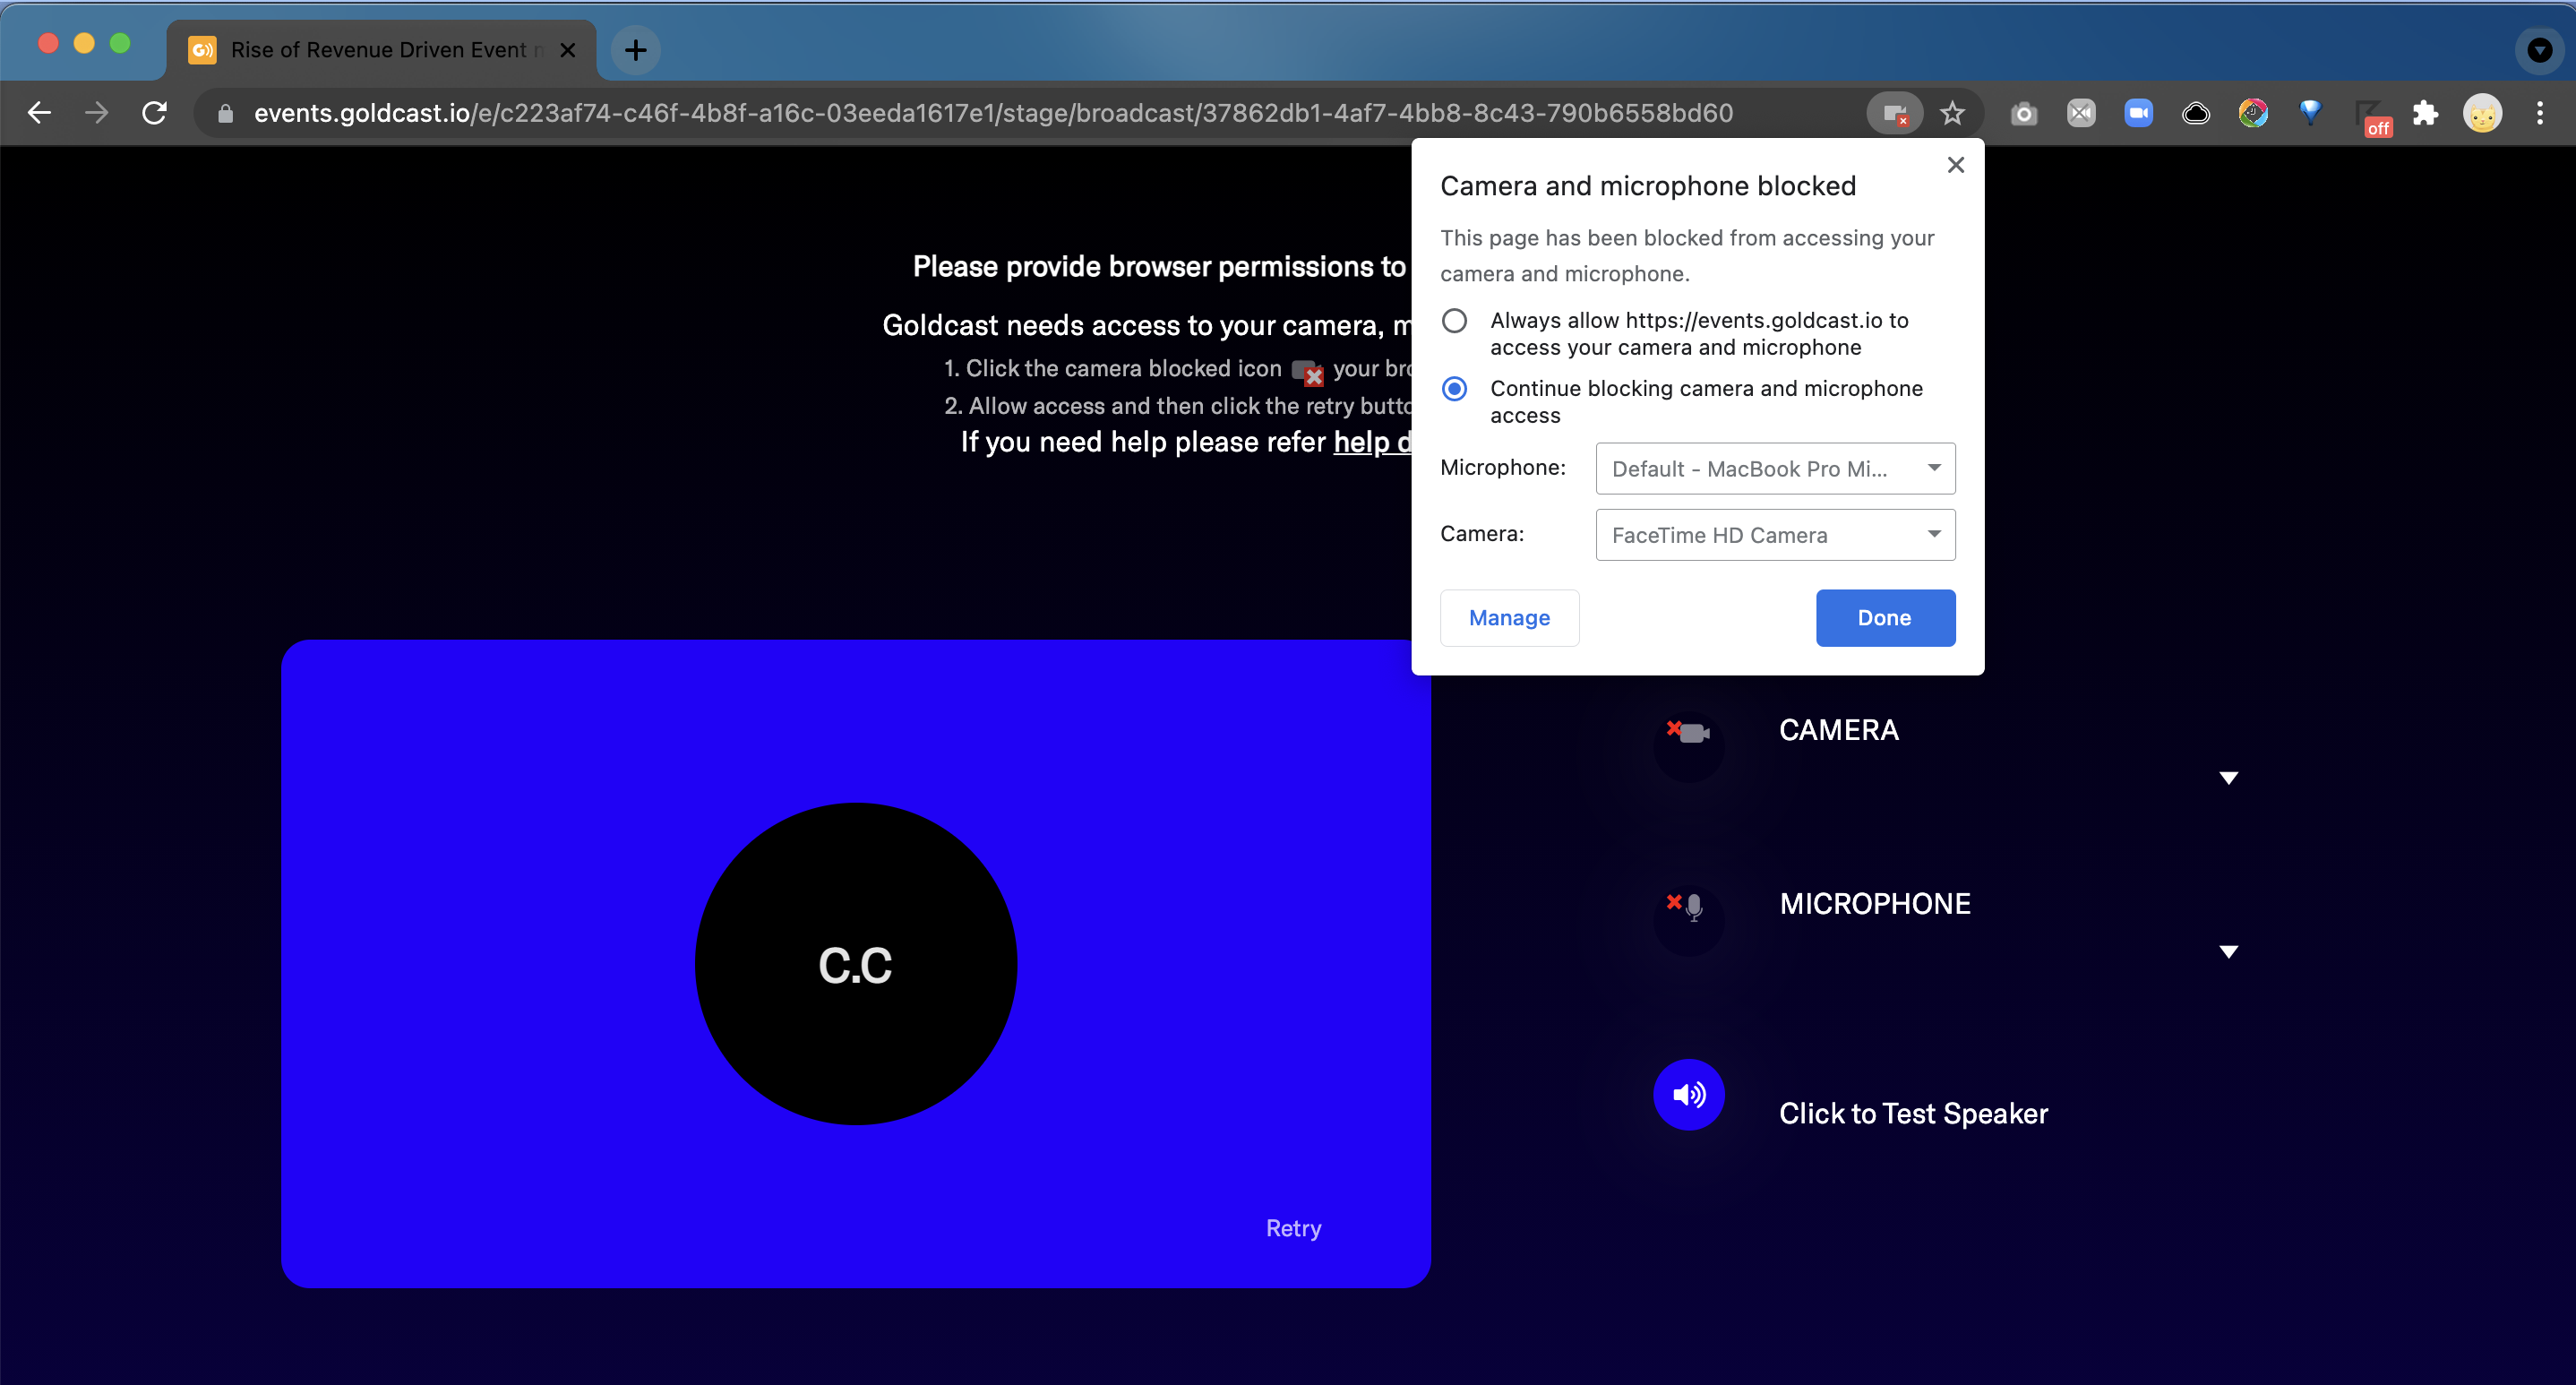The height and width of the screenshot is (1385, 2576).
Task: Click the browser forward arrow
Action: click(97, 113)
